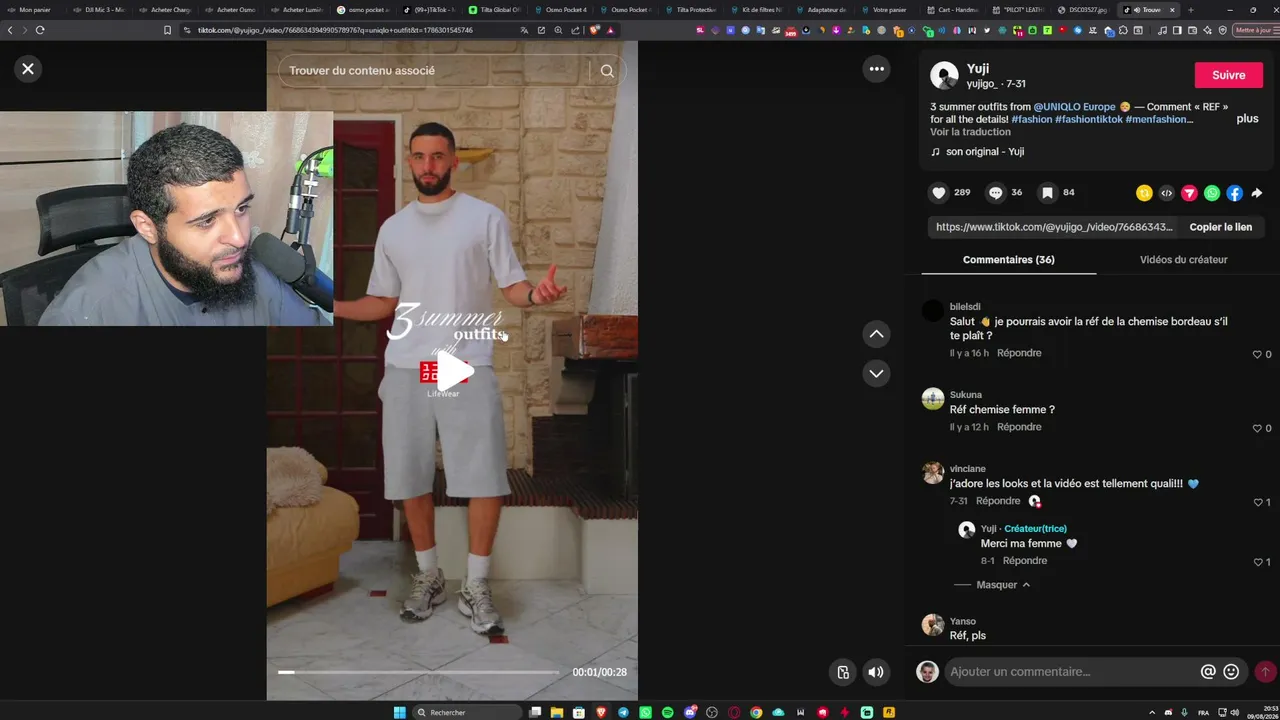Open comments via speech bubble icon
Image resolution: width=1280 pixels, height=720 pixels.
pos(996,193)
